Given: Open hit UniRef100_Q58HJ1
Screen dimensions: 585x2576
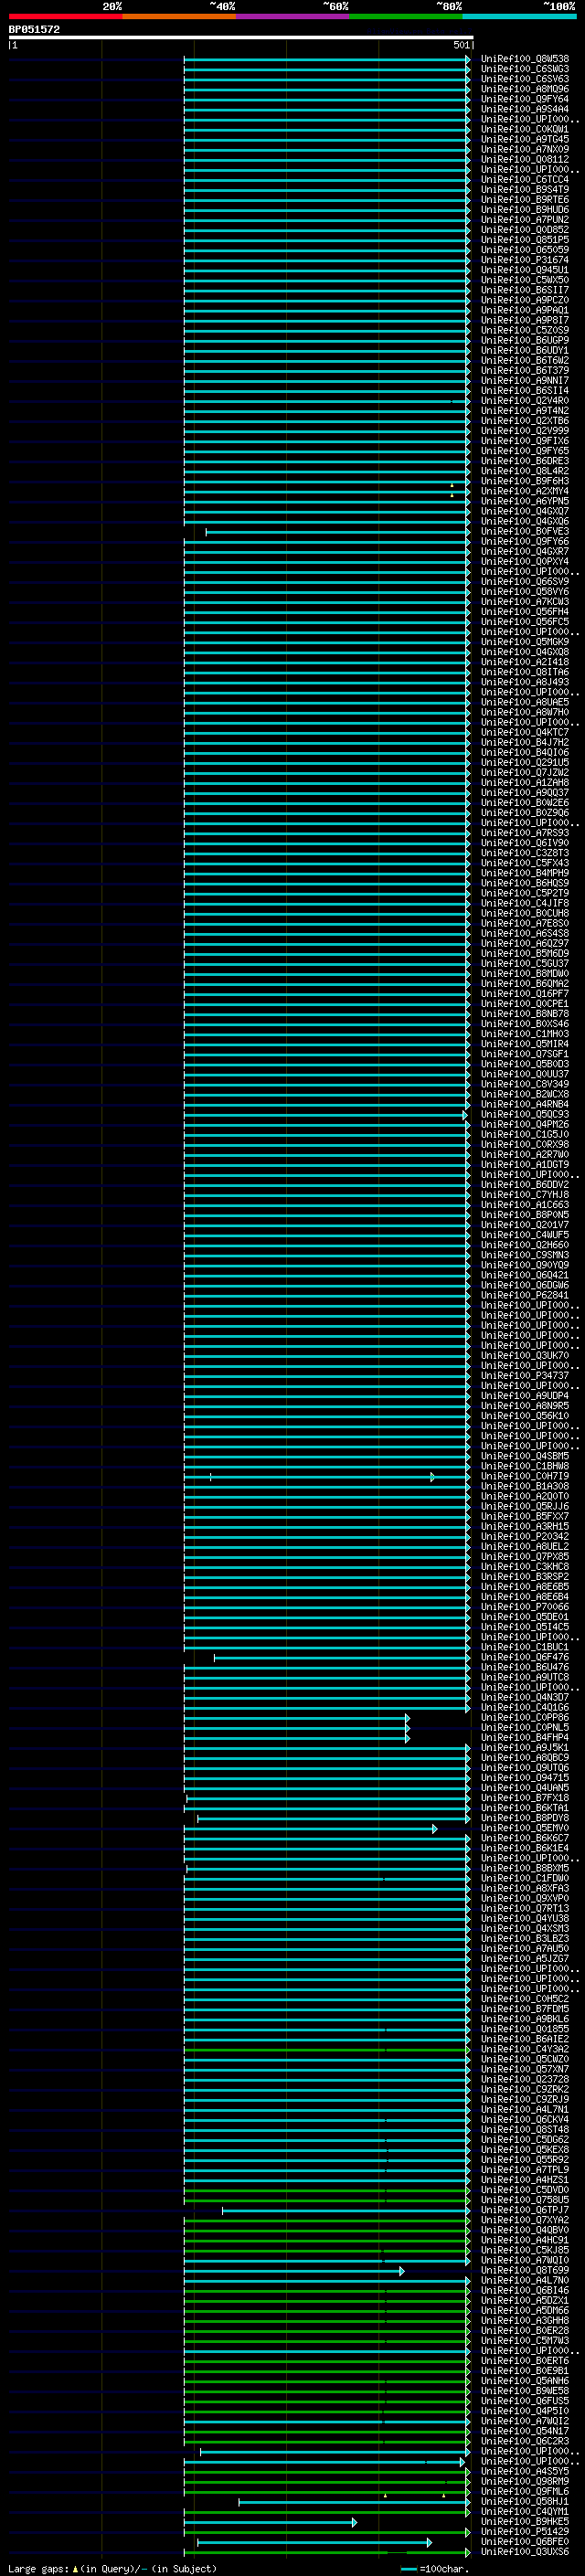Looking at the screenshot, I should pyautogui.click(x=524, y=2501).
